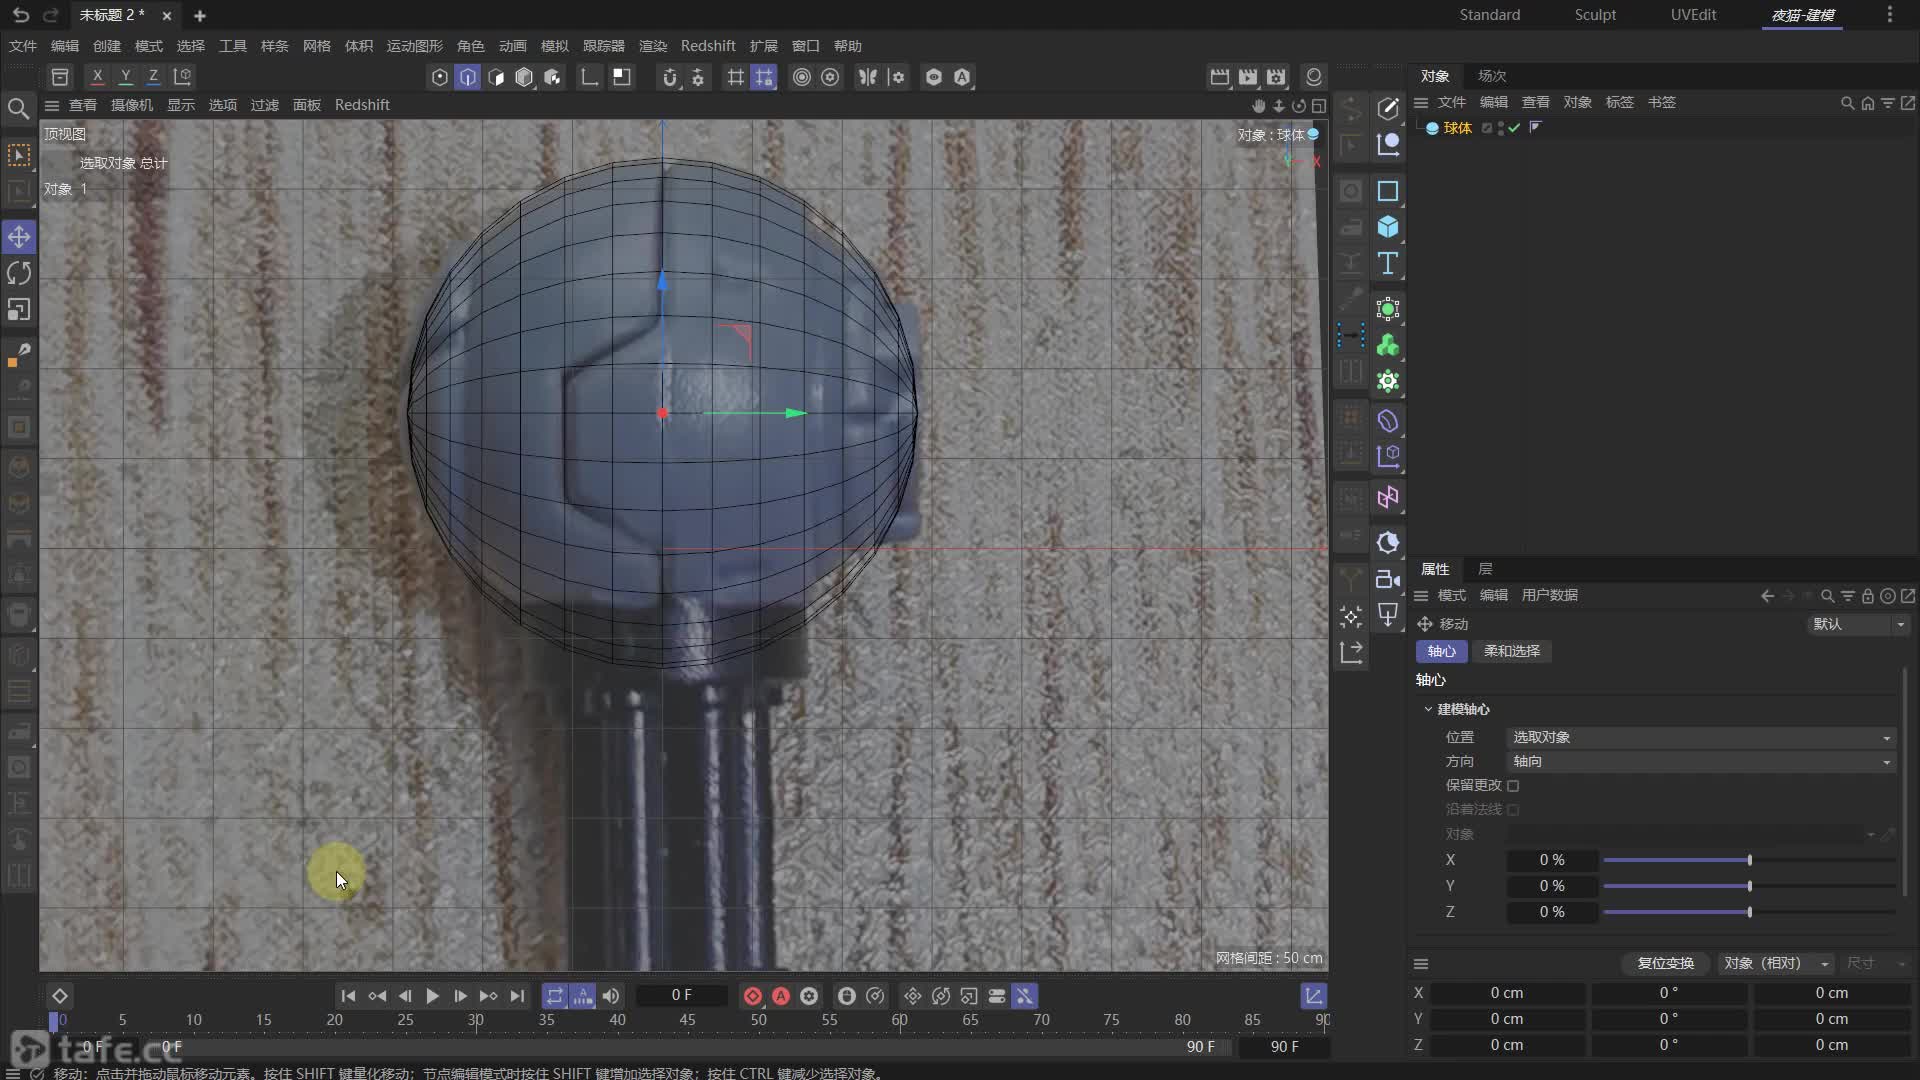
Task: Jump to the start of the timeline
Action: click(348, 996)
